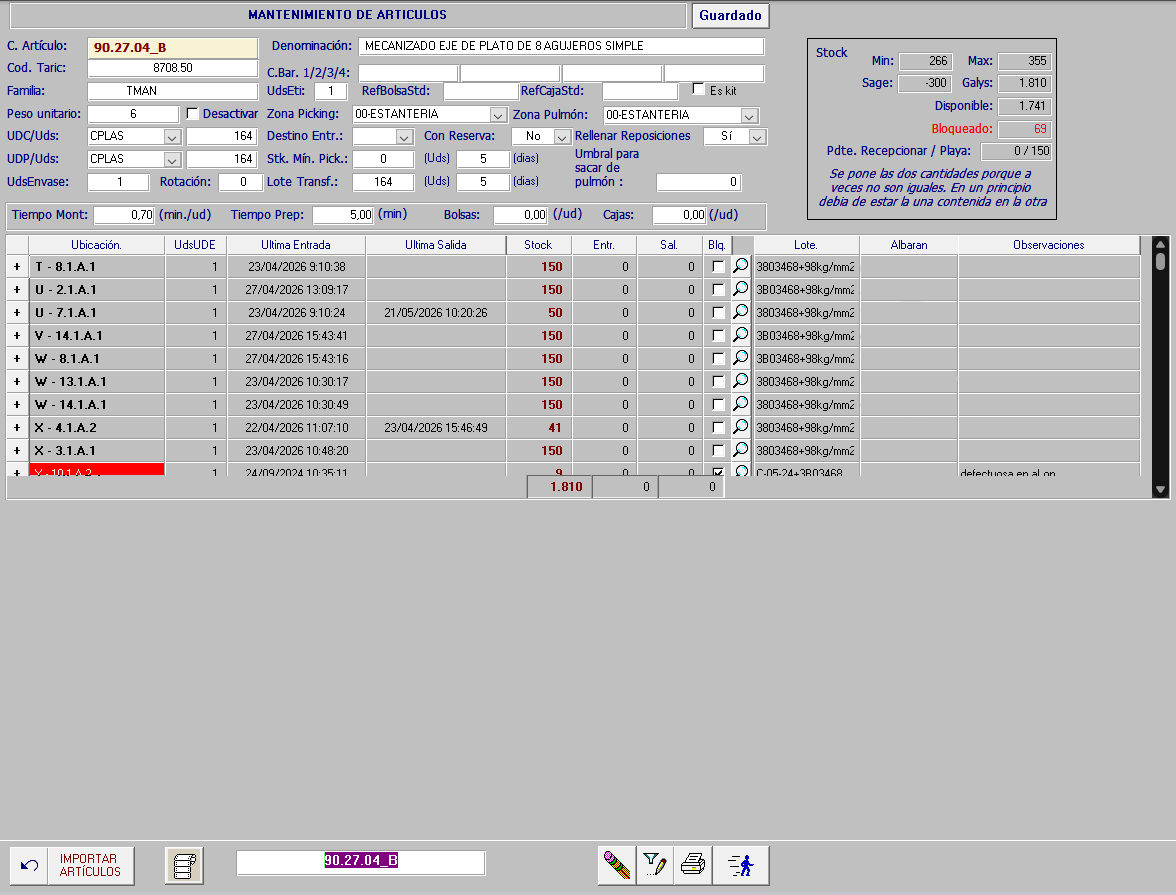Image resolution: width=1176 pixels, height=895 pixels.
Task: Check Blq. box for row U - 2.1.A.1
Action: click(x=718, y=290)
